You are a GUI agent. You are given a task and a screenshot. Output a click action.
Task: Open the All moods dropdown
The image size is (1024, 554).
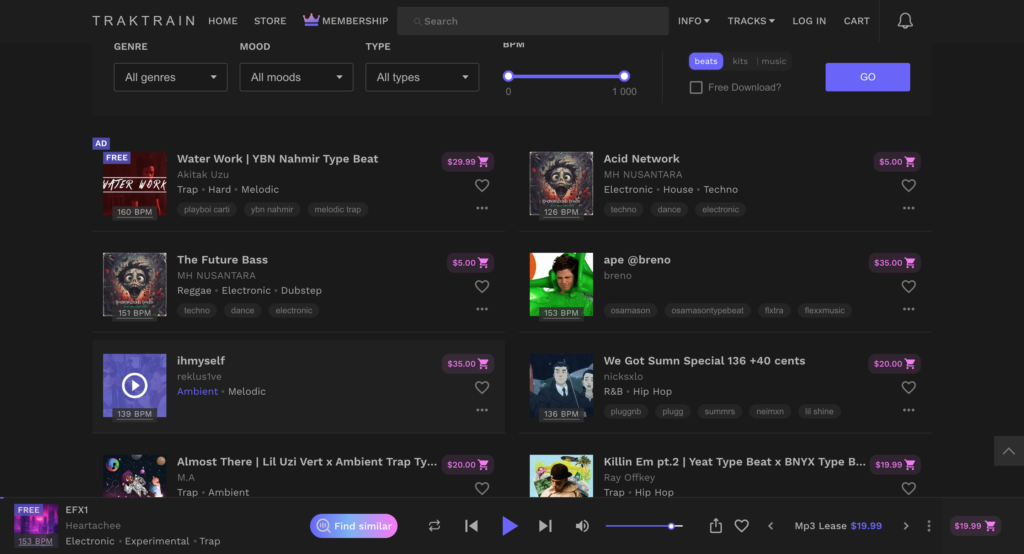point(296,77)
